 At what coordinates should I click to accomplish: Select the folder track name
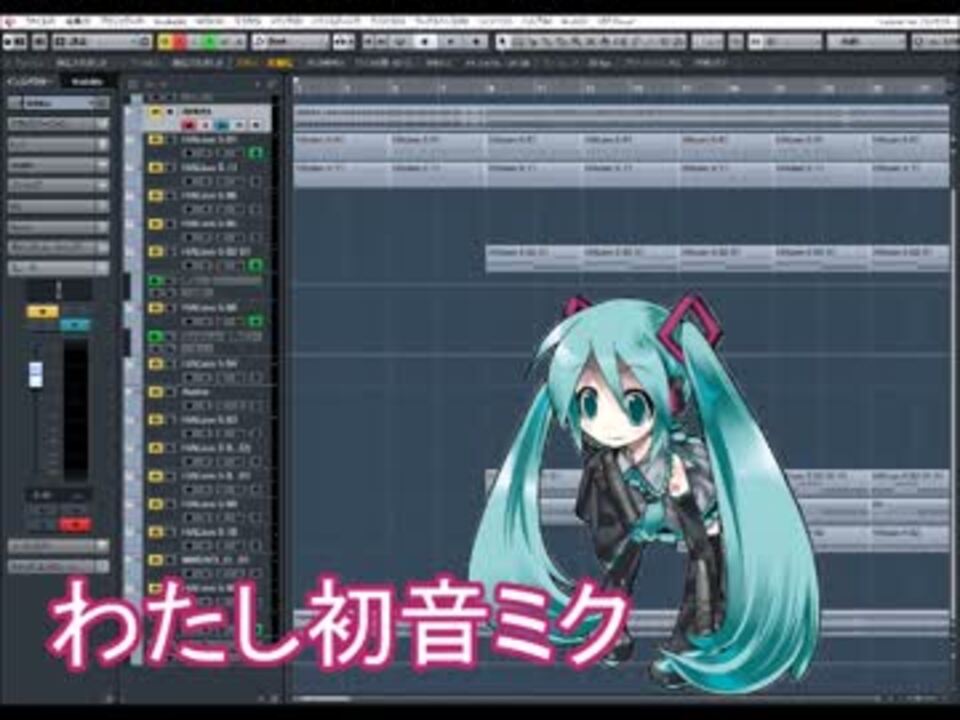pyautogui.click(x=197, y=111)
